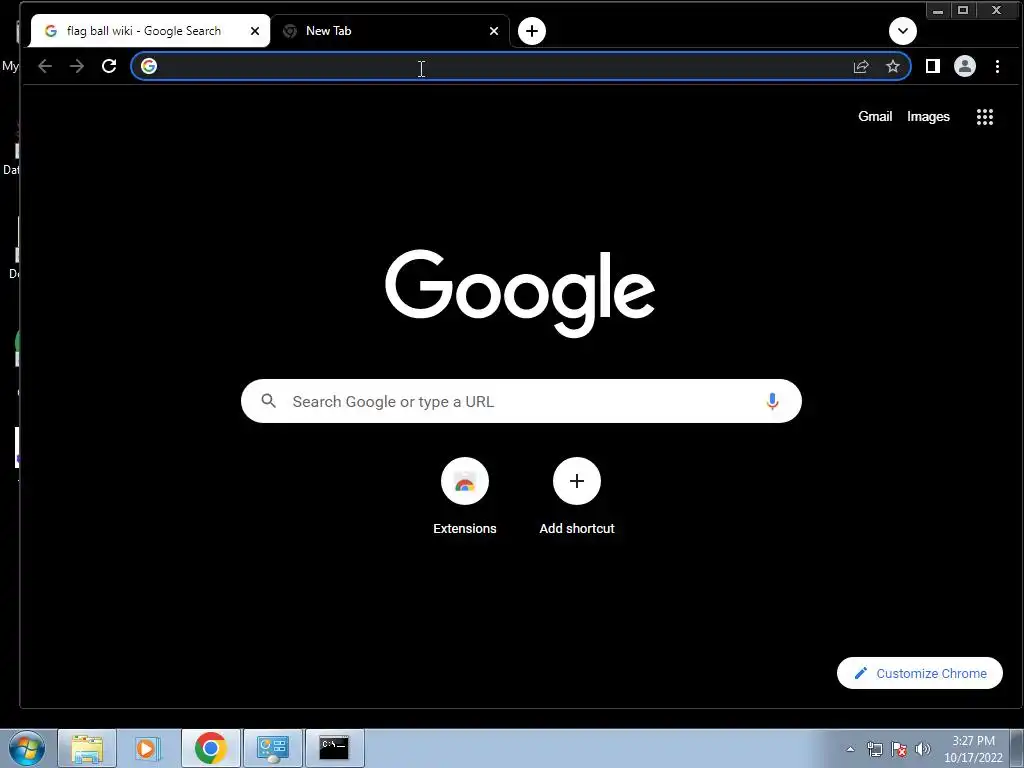This screenshot has height=768, width=1024.
Task: Open Windows Explorer from taskbar
Action: click(87, 748)
